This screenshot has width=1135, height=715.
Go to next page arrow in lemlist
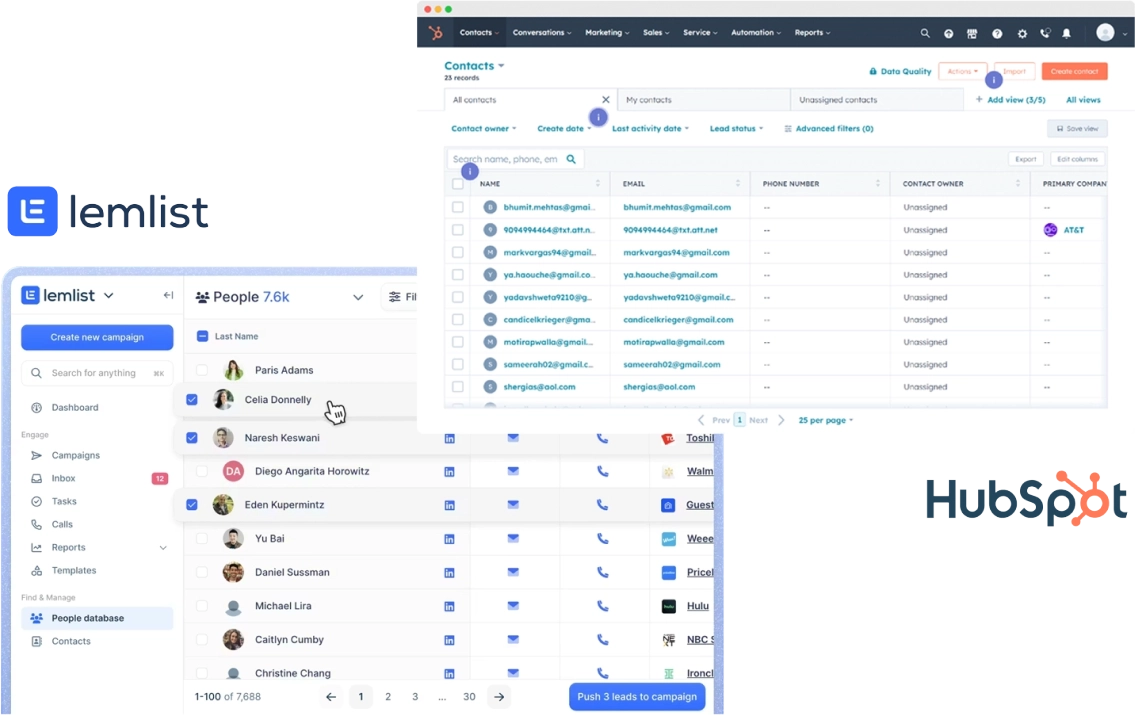[499, 697]
